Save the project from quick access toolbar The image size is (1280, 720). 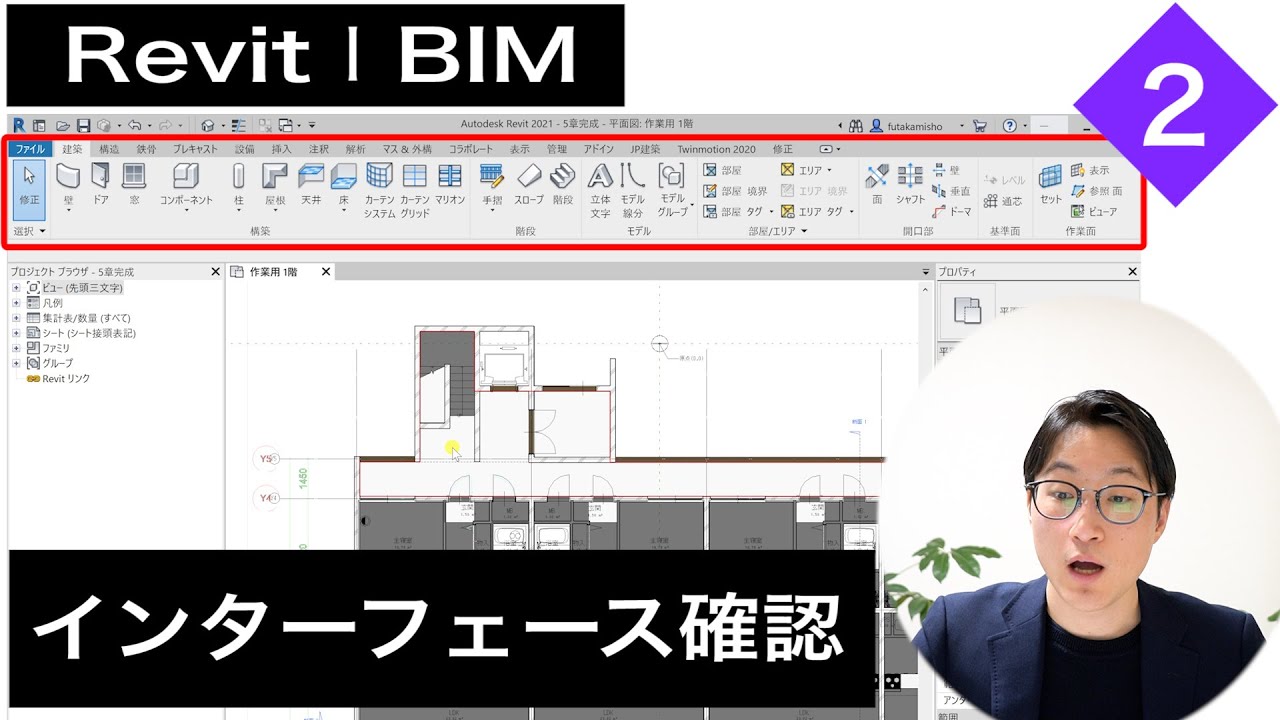tap(83, 126)
